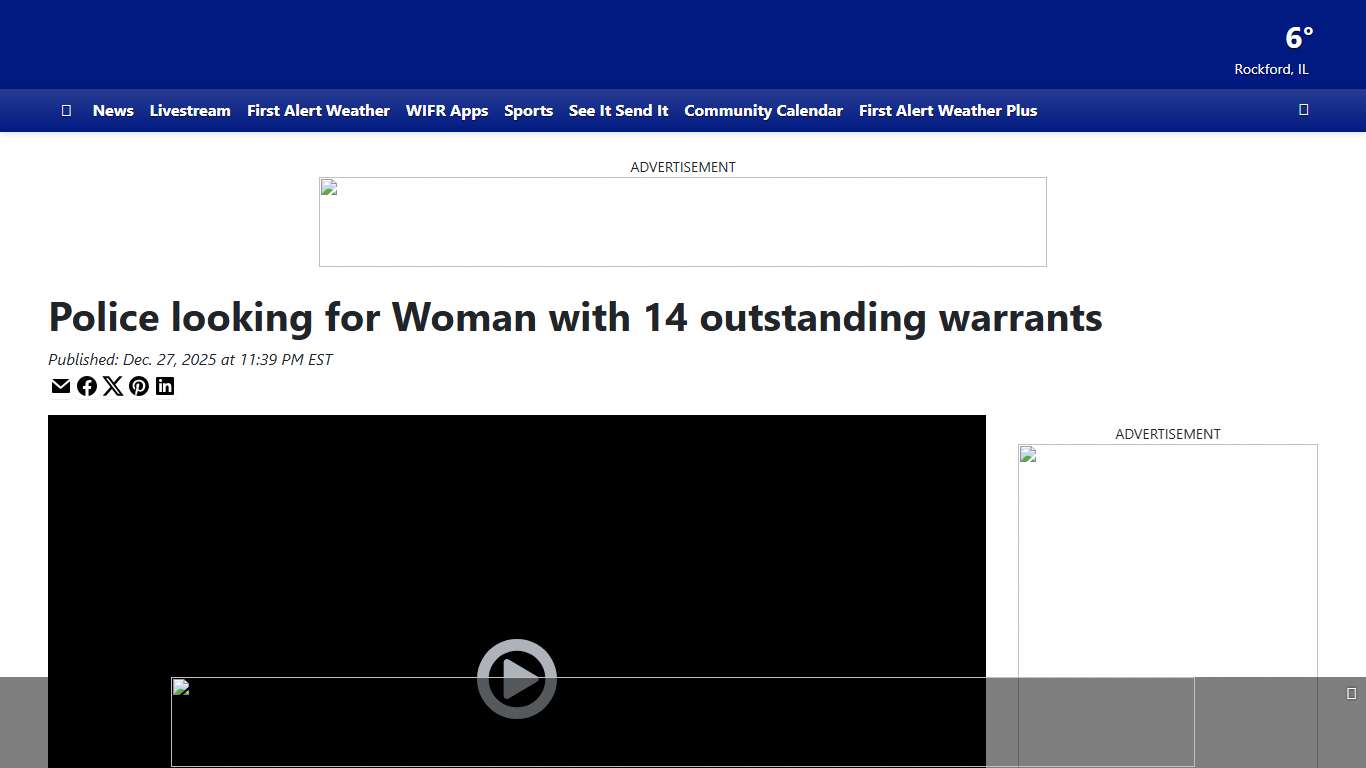Open the site hamburger navigation menu

tap(66, 110)
